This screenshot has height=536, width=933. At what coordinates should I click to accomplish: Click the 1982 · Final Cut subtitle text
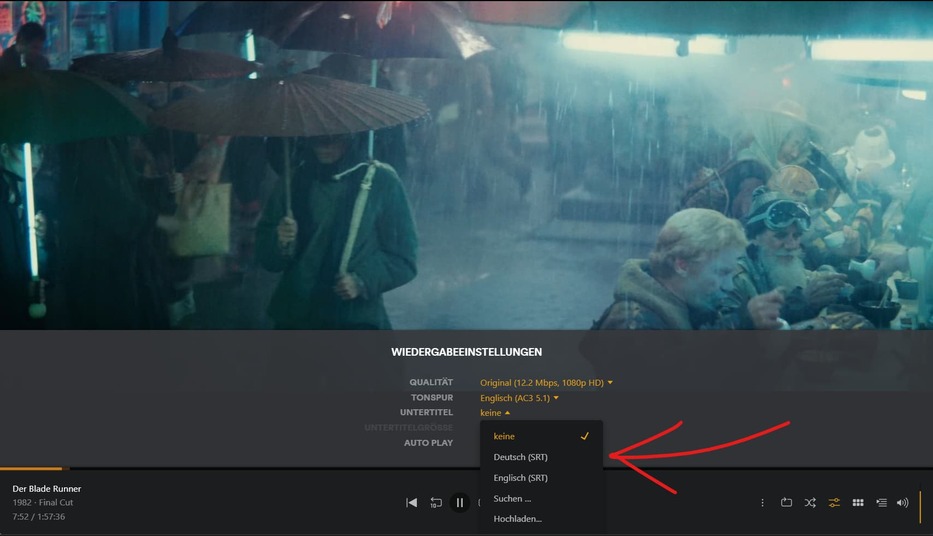pyautogui.click(x=43, y=502)
